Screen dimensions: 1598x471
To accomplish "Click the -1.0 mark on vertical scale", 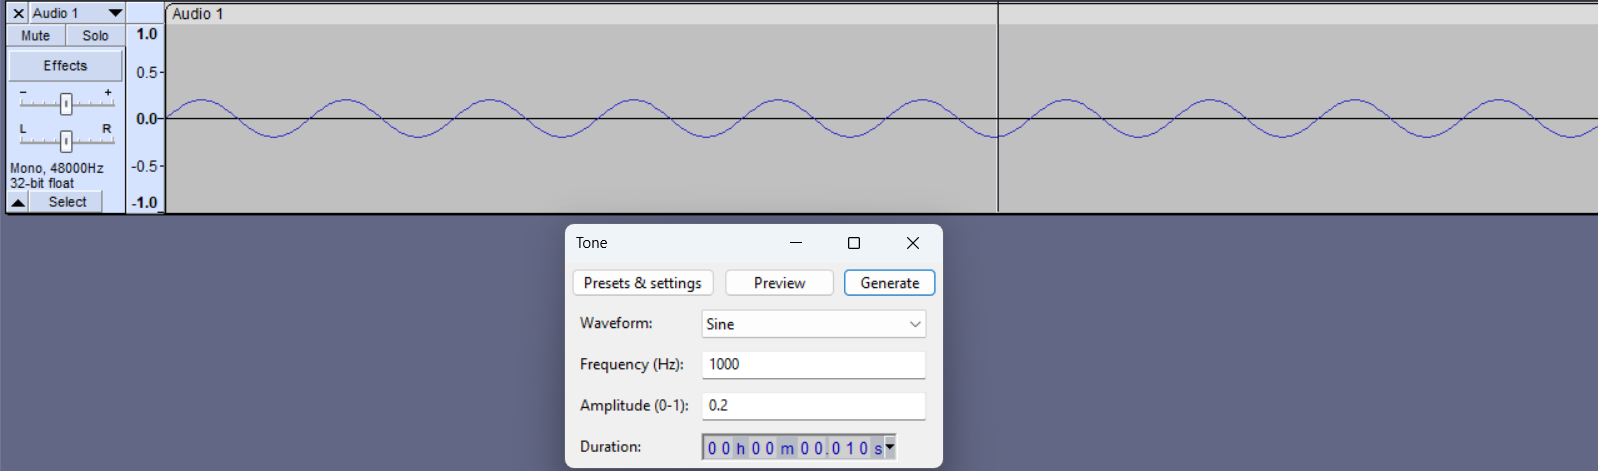I will click(x=145, y=203).
